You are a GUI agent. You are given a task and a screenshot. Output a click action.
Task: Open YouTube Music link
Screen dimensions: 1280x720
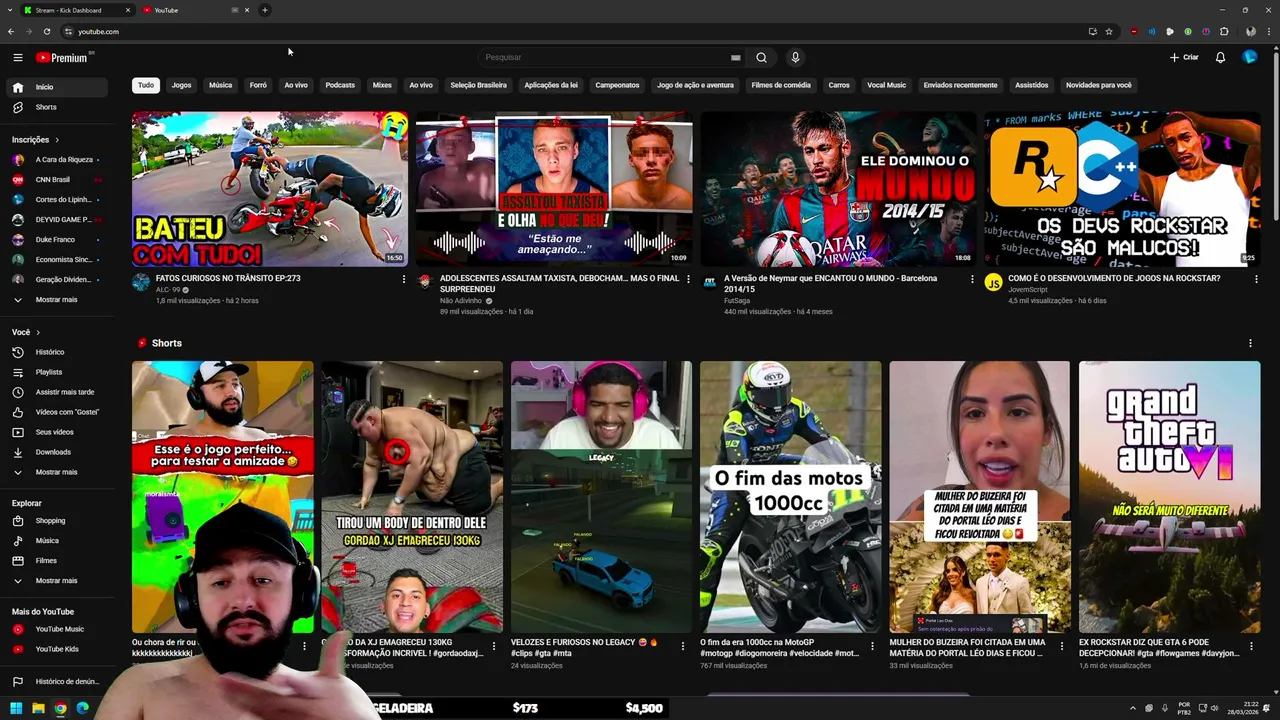click(58, 629)
